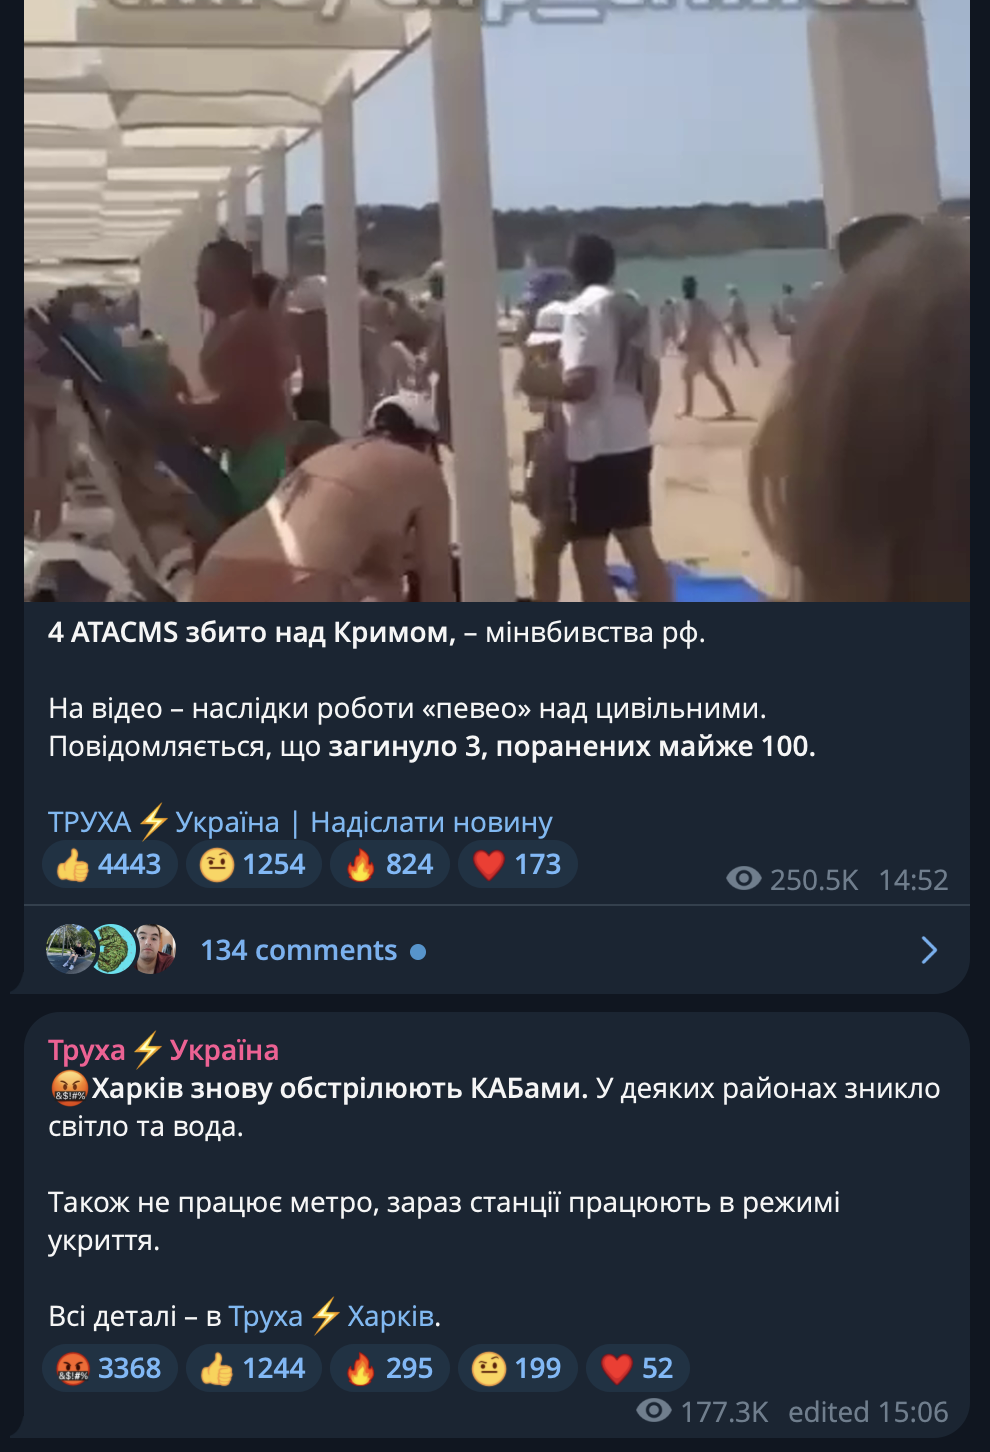The image size is (990, 1452).
Task: Click the angry face reaction showing 3368
Action: coord(110,1368)
